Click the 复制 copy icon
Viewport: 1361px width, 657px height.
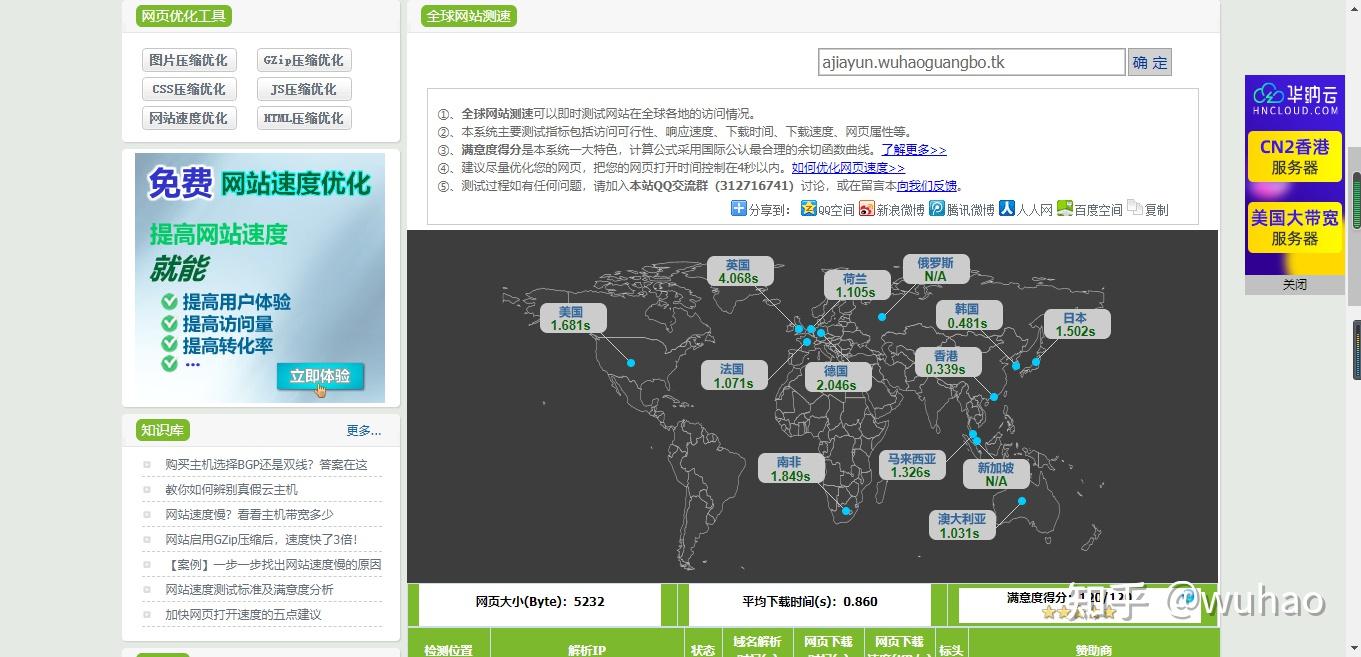coord(1134,208)
